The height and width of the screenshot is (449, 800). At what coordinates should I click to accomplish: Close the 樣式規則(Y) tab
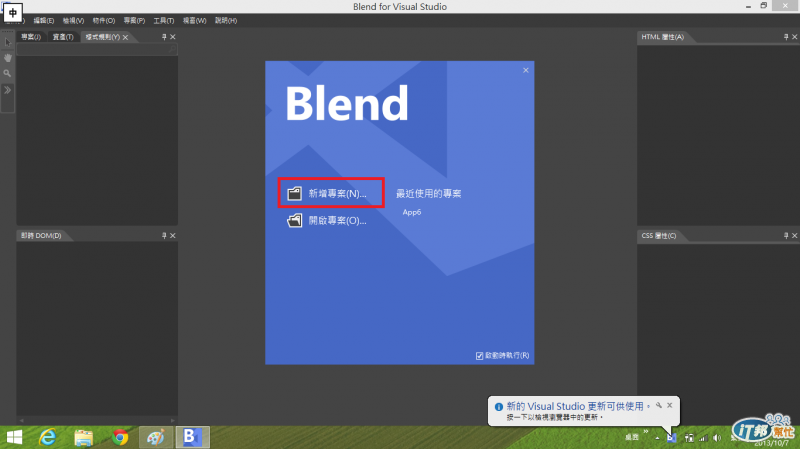pyautogui.click(x=126, y=37)
